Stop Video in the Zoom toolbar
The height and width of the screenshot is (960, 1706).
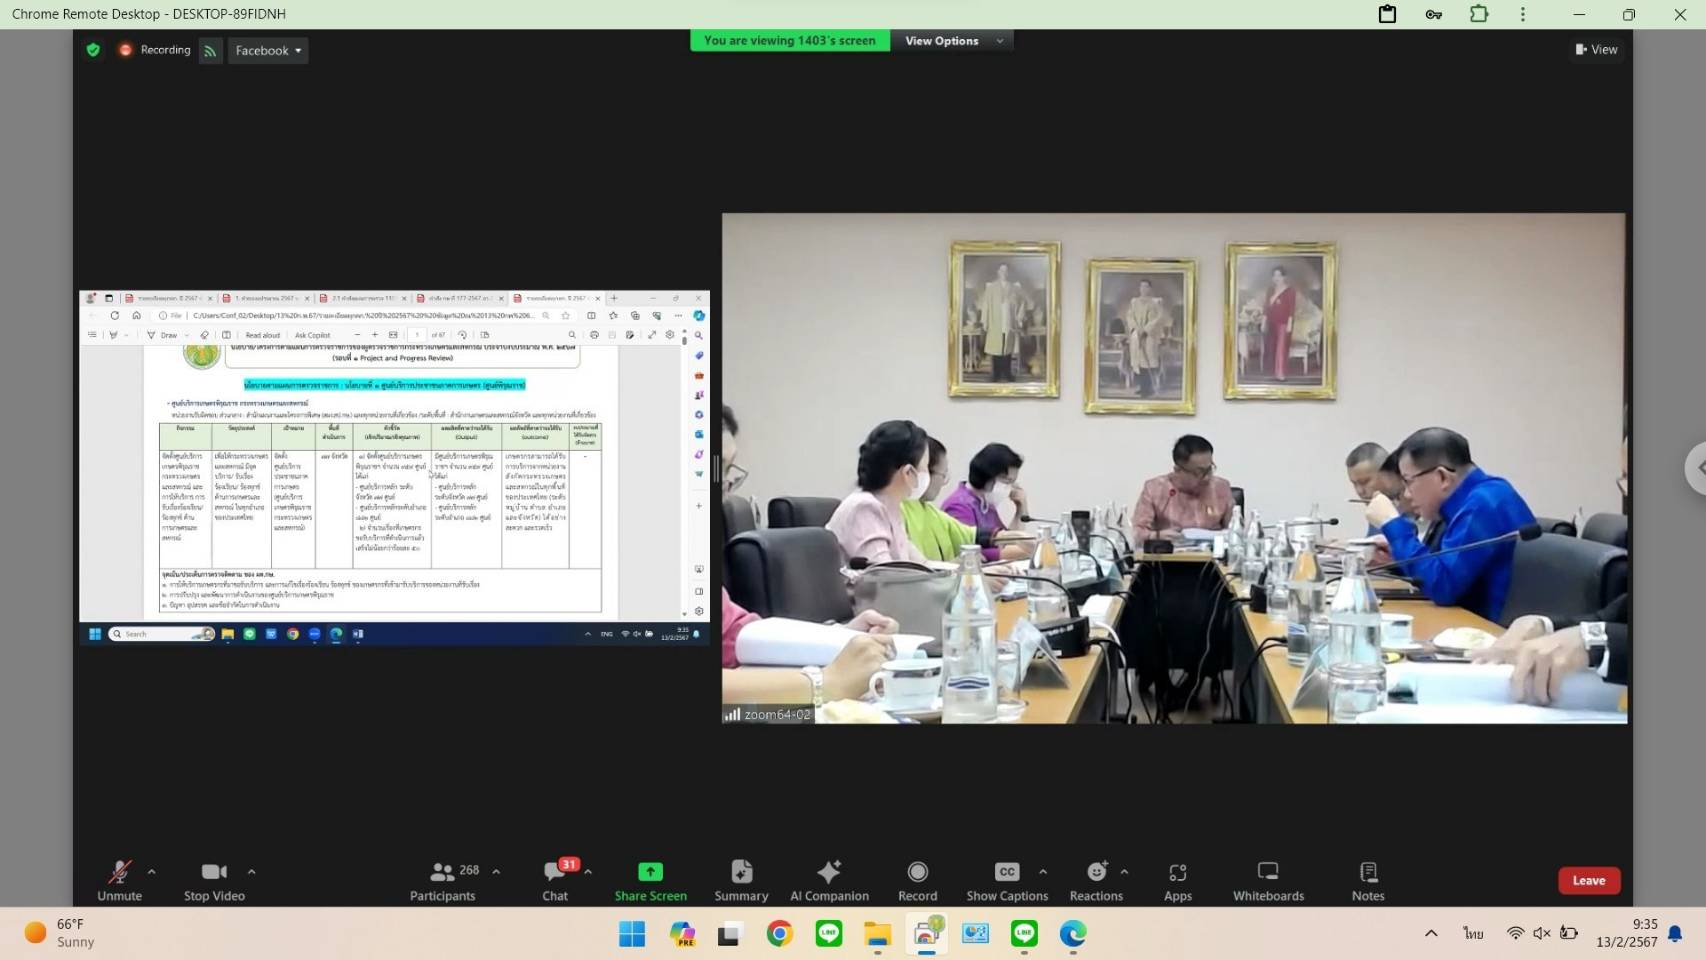[214, 880]
